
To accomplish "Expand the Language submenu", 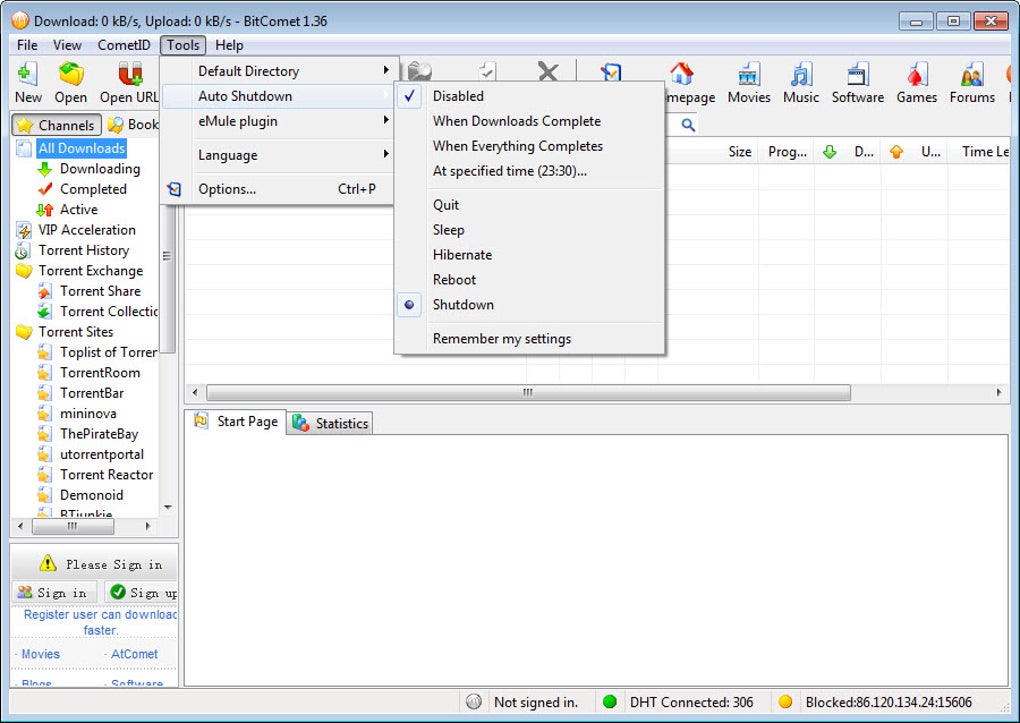I will click(277, 155).
